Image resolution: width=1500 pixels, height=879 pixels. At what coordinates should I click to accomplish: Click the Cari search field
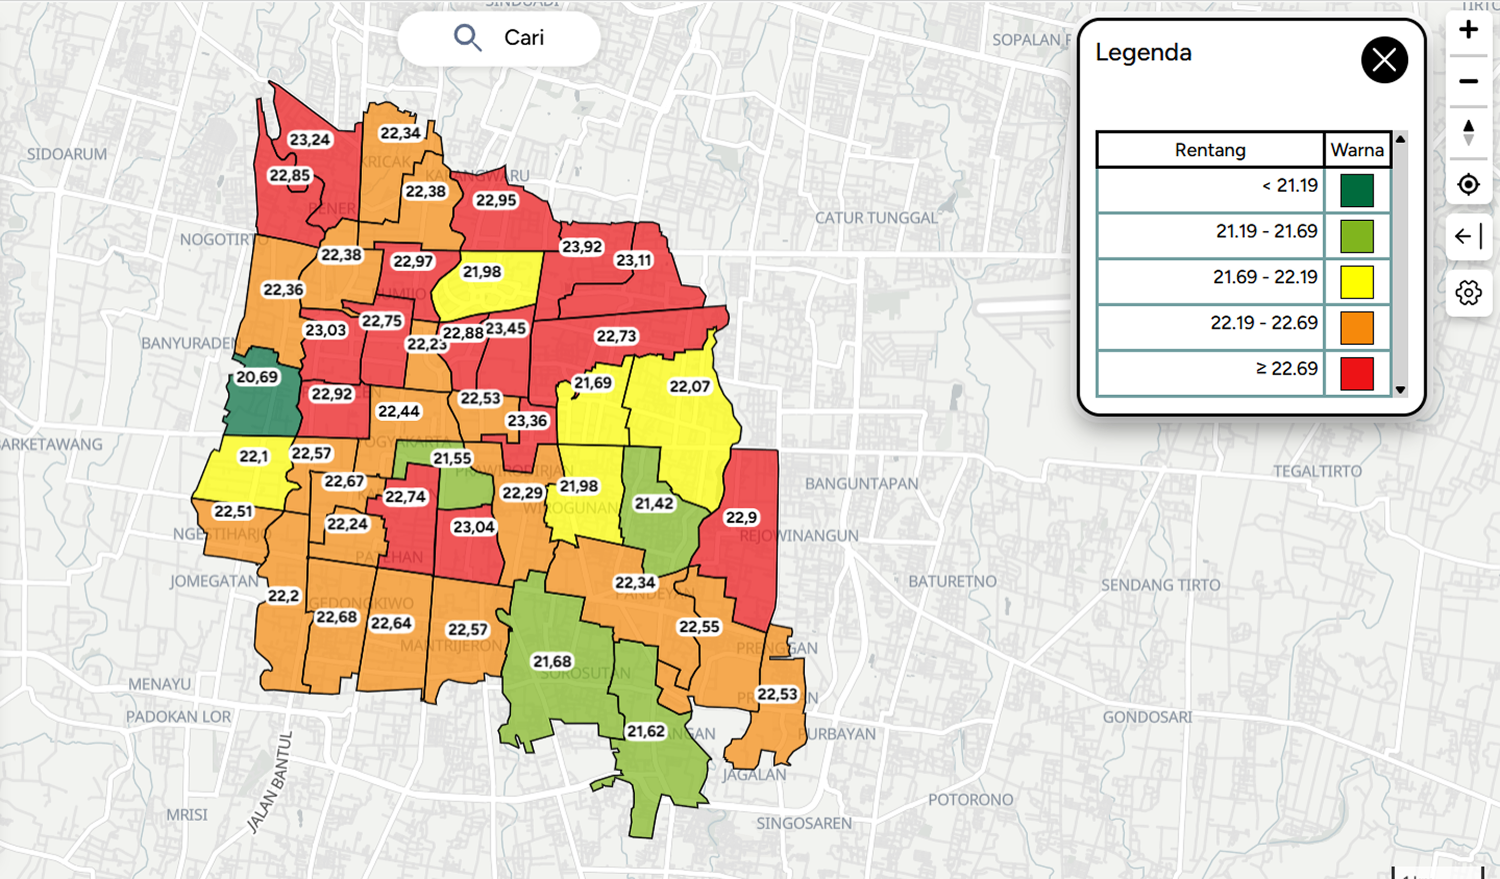tap(524, 38)
